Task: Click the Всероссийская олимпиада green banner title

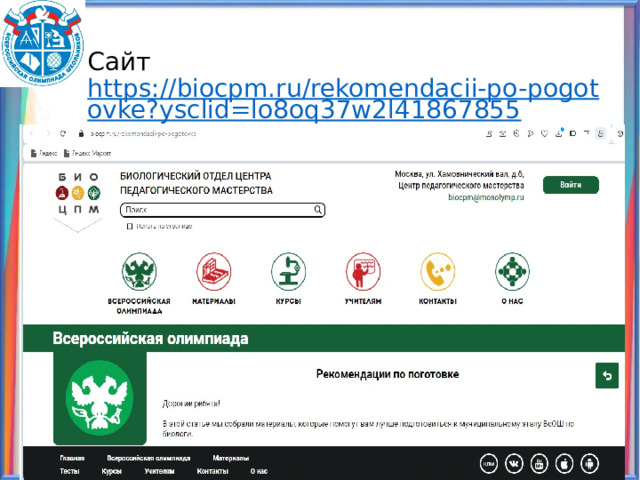Action: (x=150, y=338)
